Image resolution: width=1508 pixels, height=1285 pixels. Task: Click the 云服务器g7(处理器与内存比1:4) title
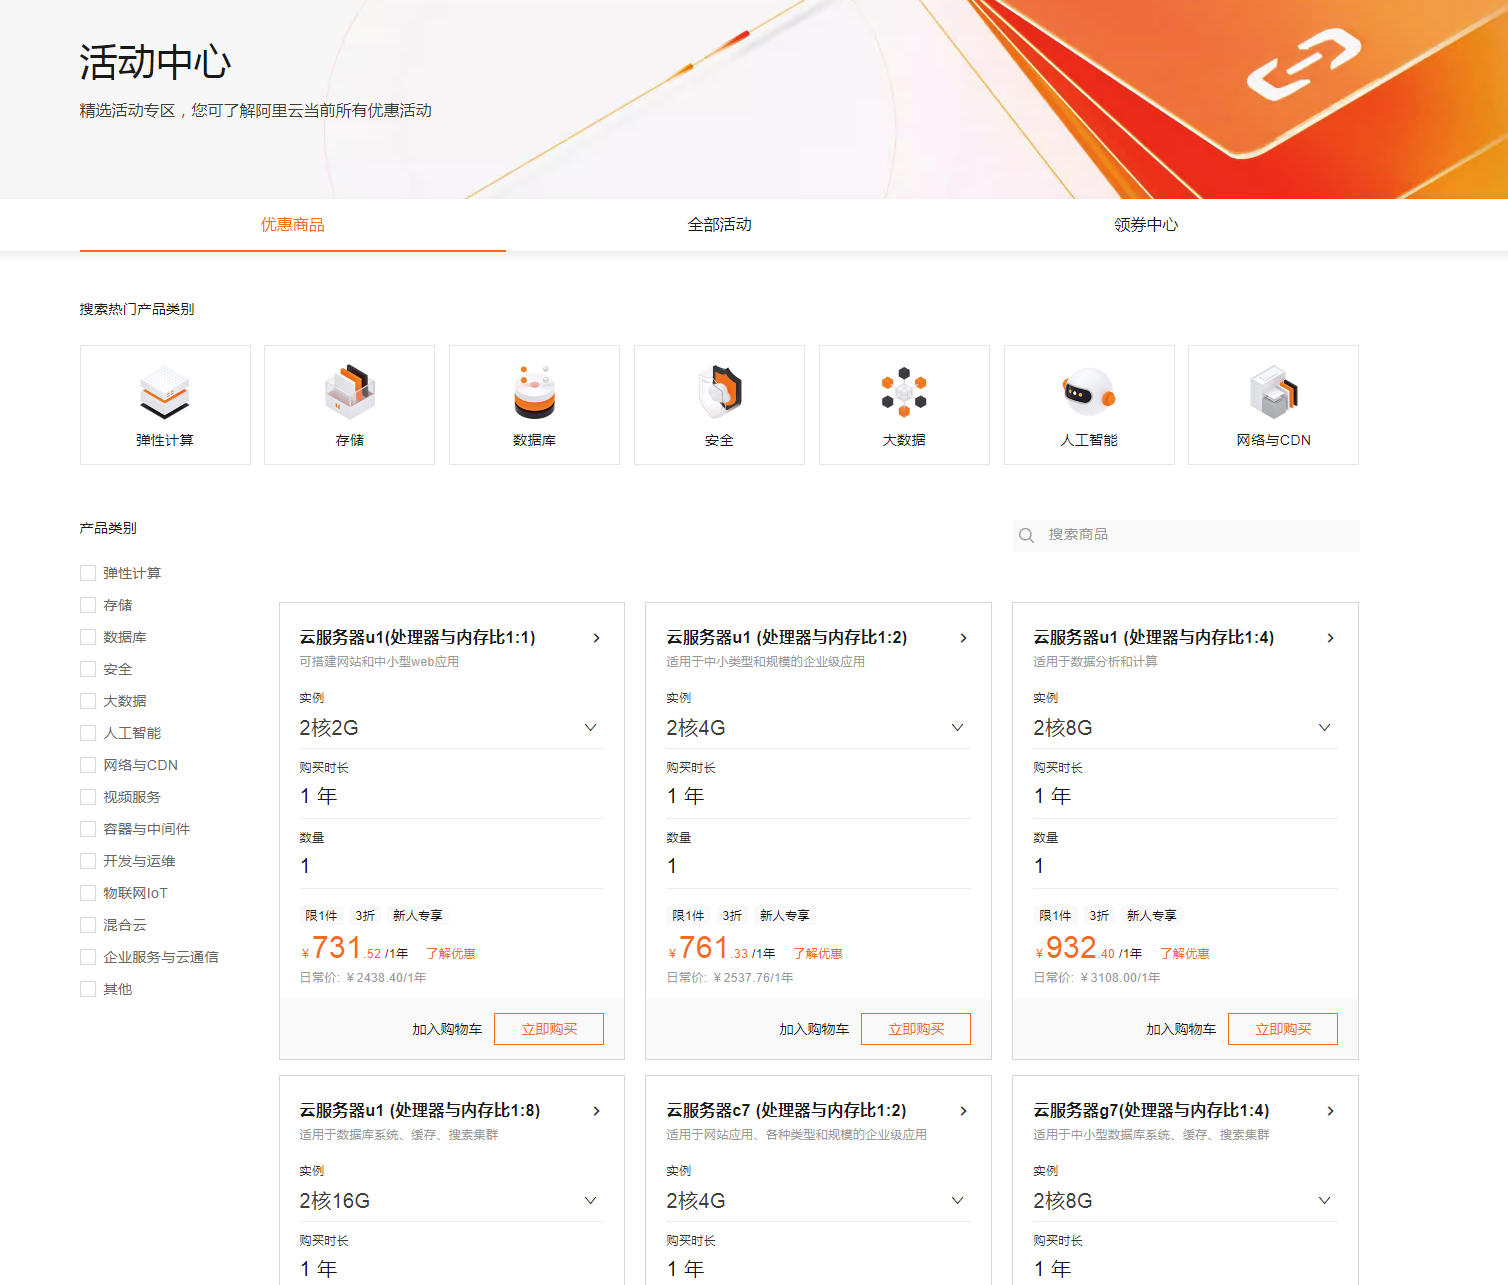coord(1152,1111)
